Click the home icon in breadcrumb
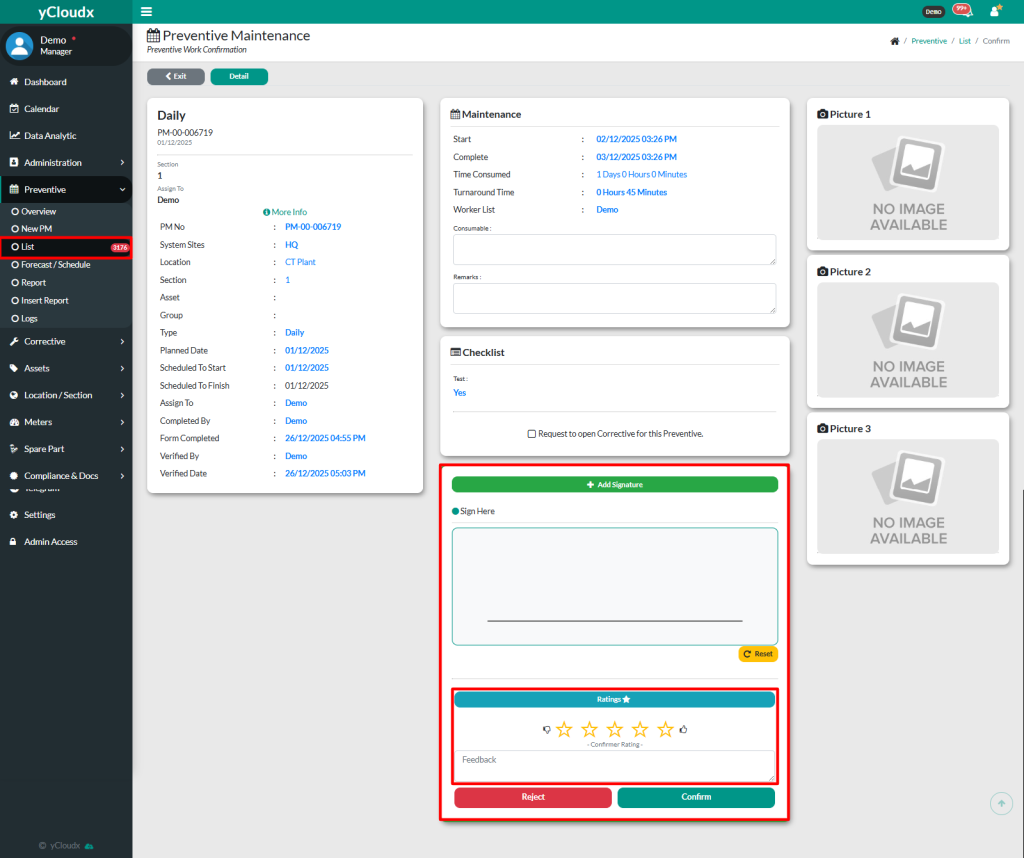Screen dimensions: 1024x858 (893, 41)
